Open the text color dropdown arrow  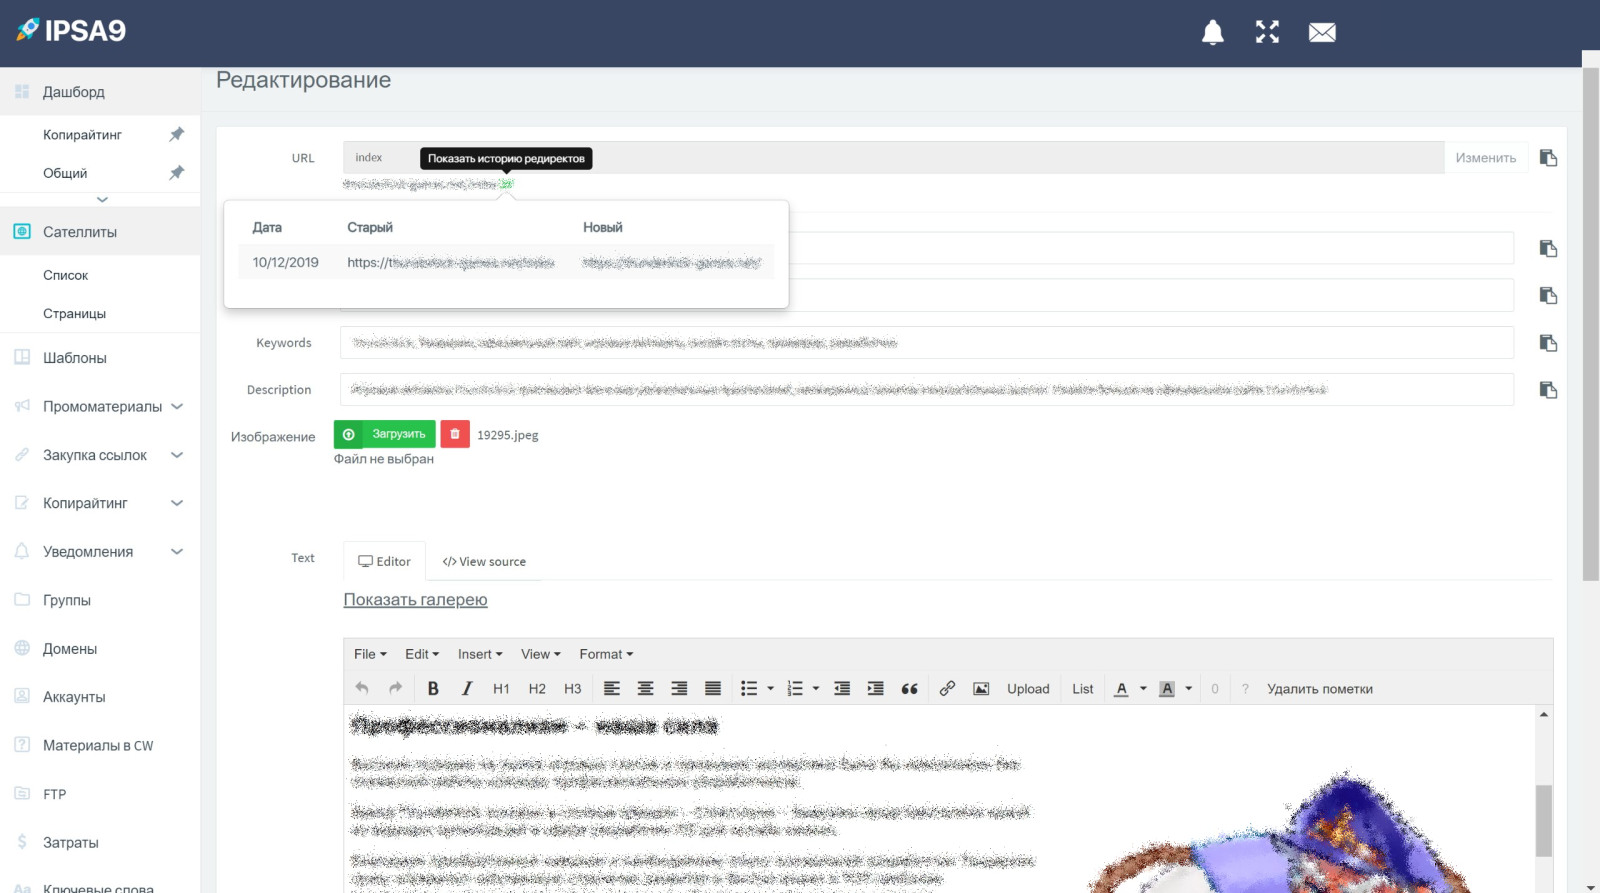1143,688
